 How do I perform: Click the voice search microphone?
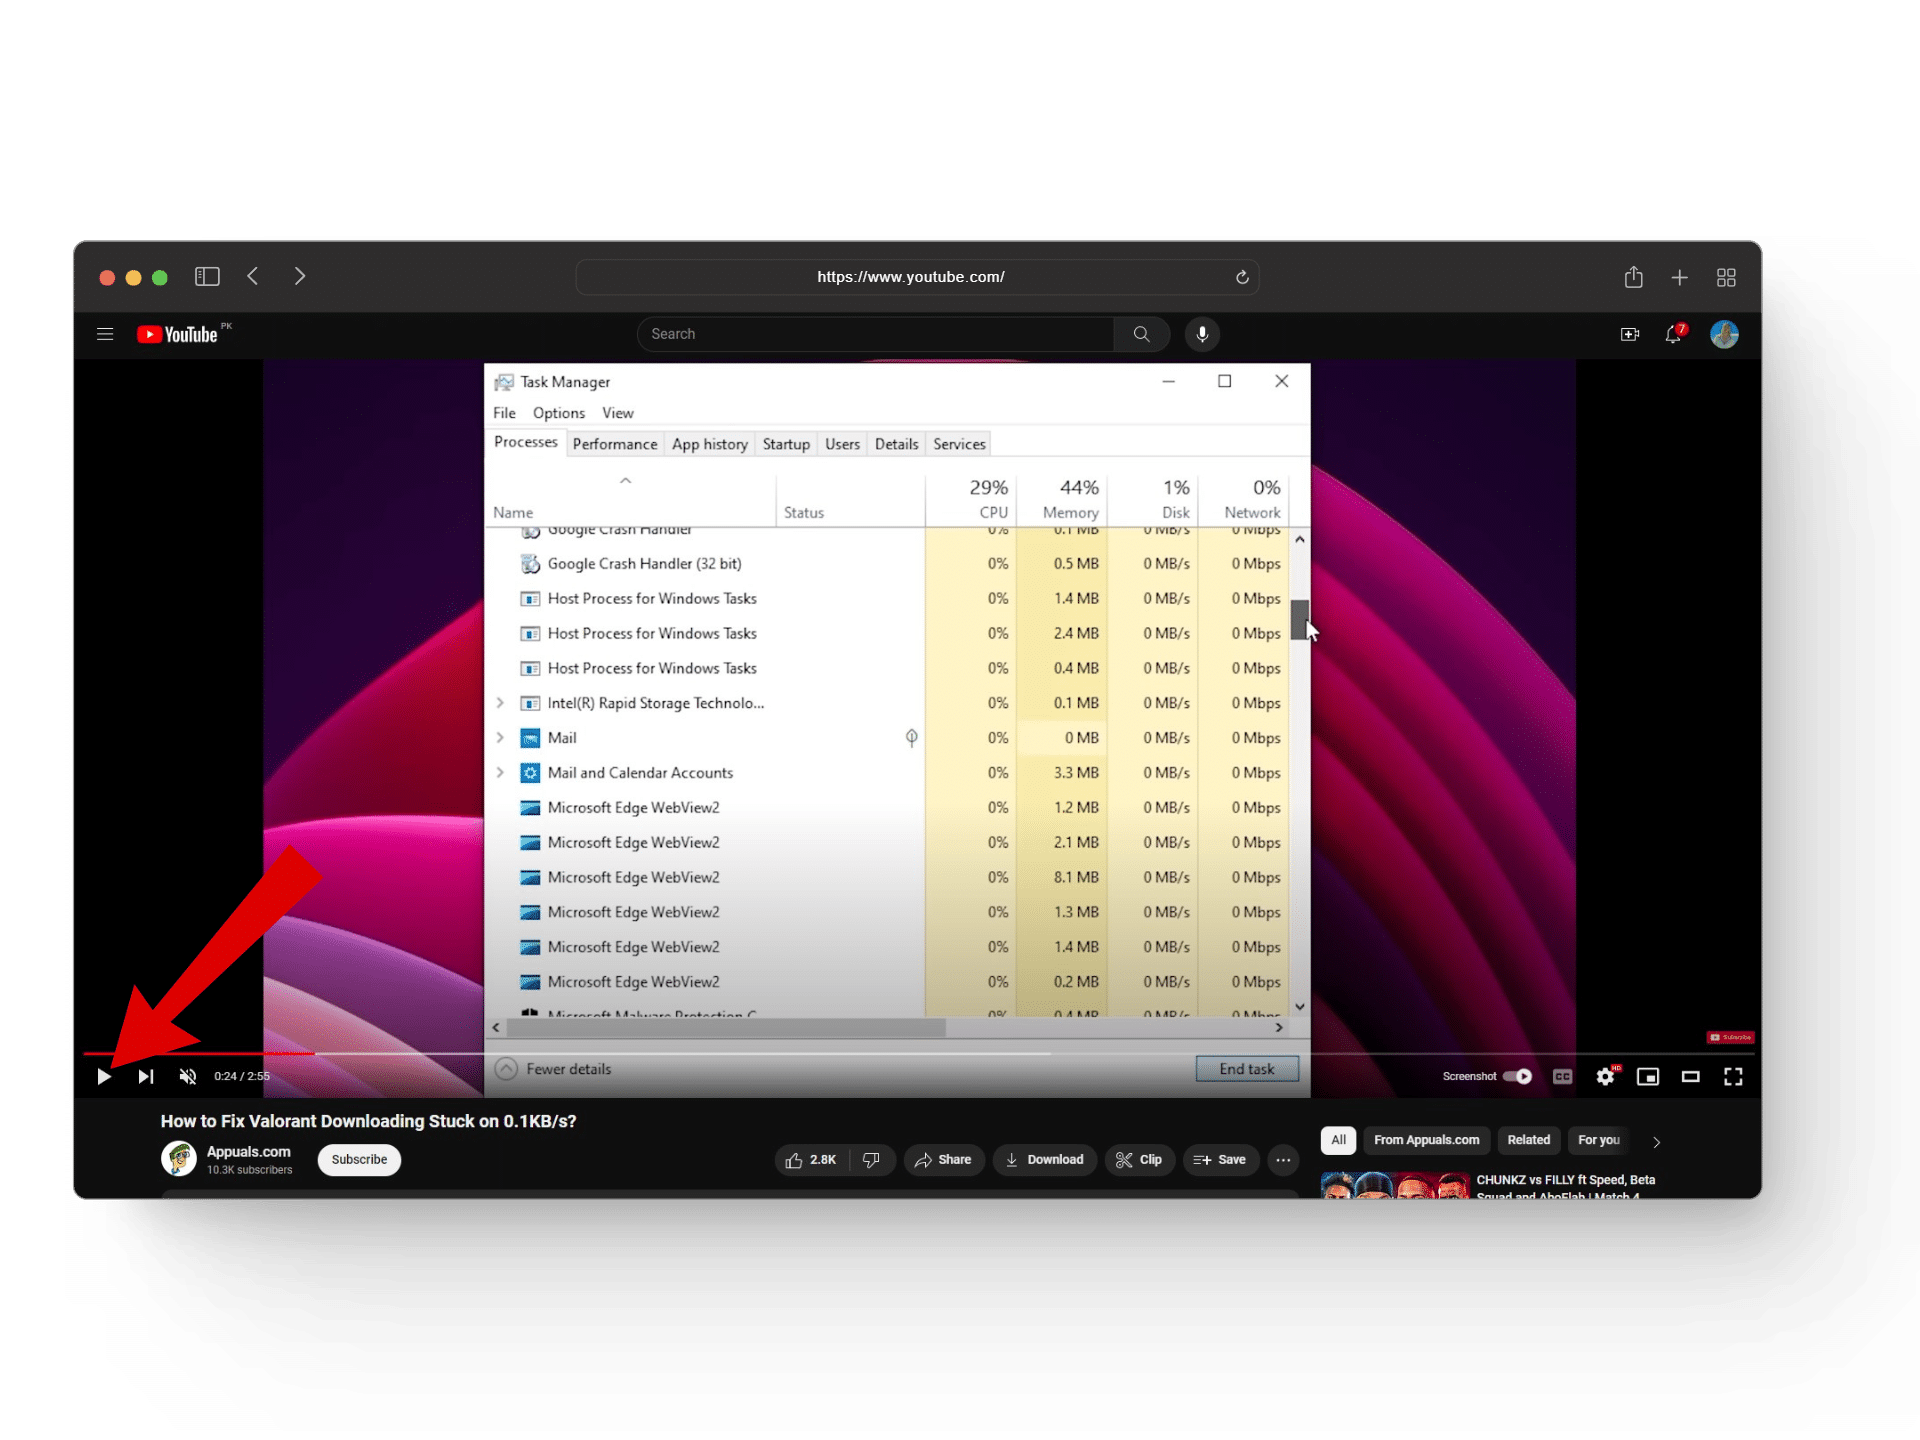(1202, 334)
